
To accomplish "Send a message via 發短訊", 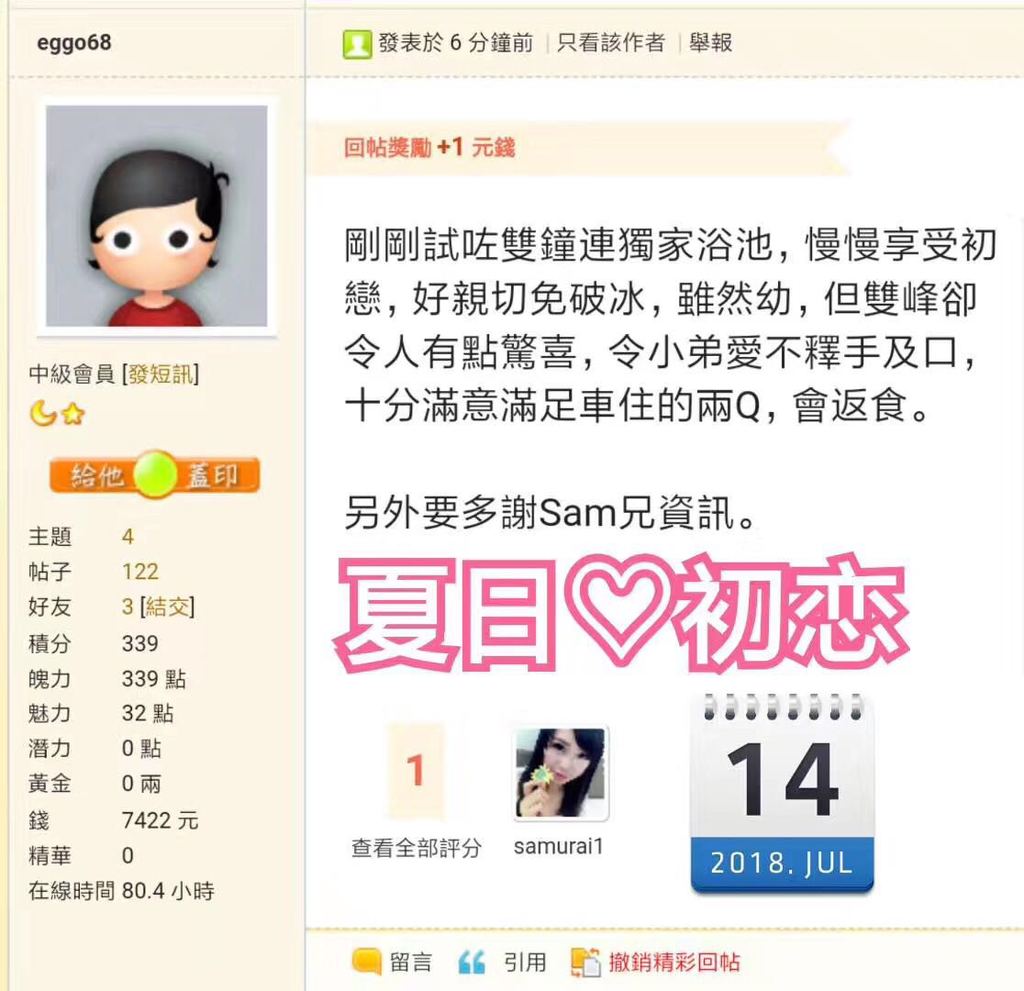I will (161, 374).
